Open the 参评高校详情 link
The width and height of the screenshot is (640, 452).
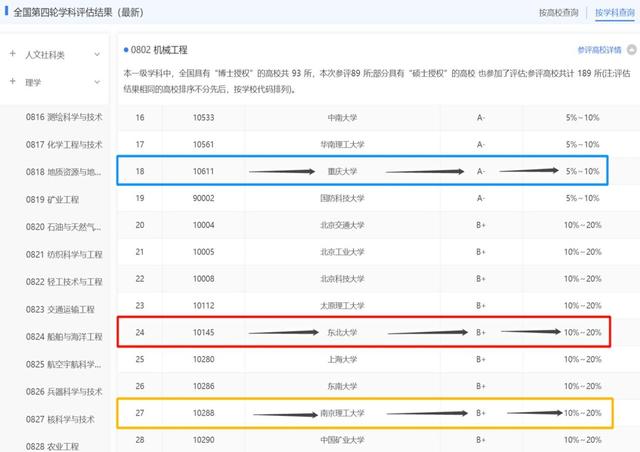tap(599, 50)
